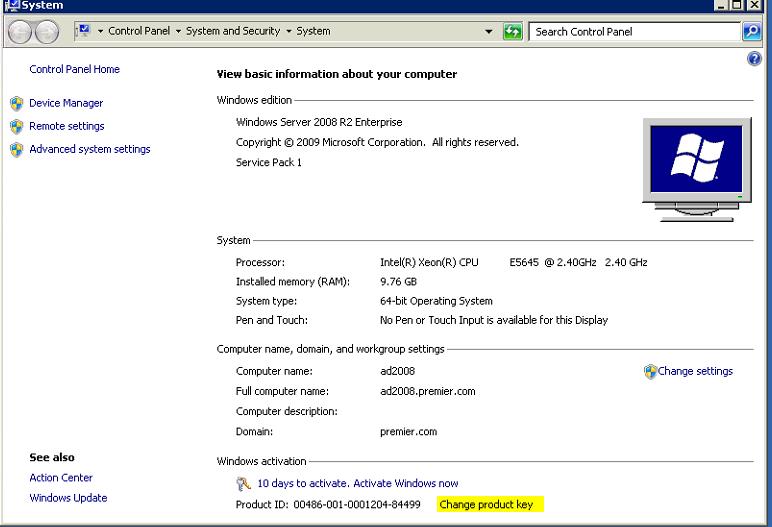Click the 9.76 GB memory value
The height and width of the screenshot is (527, 772).
click(x=398, y=282)
